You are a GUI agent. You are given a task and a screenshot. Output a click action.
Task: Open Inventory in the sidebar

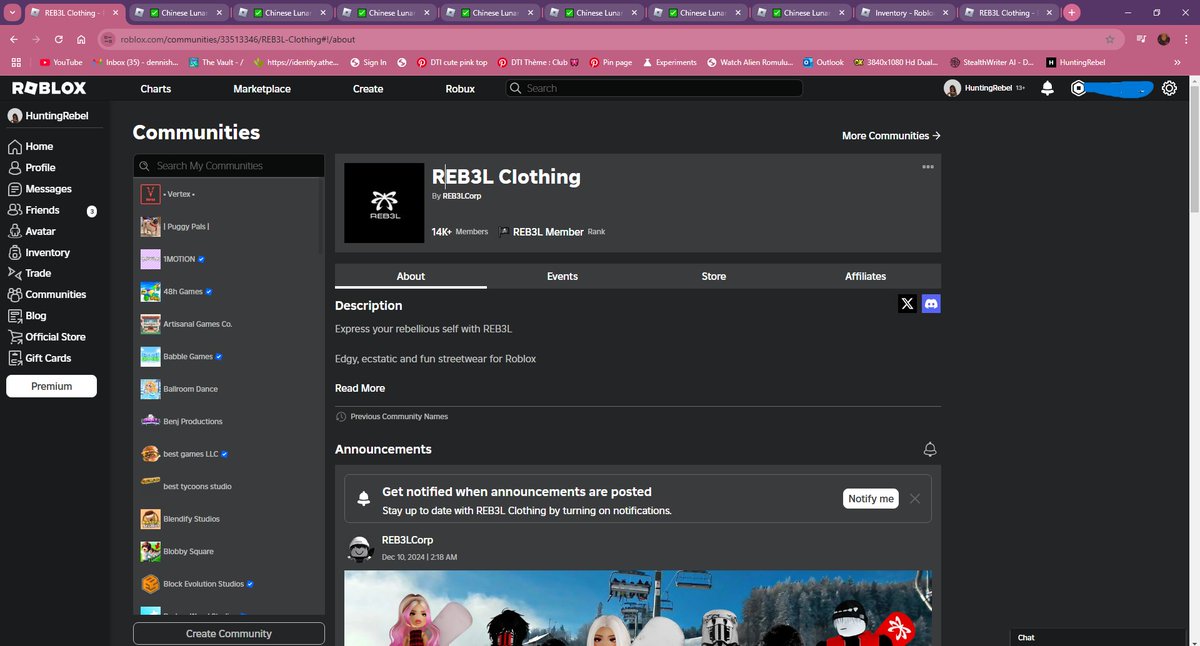tap(38, 252)
